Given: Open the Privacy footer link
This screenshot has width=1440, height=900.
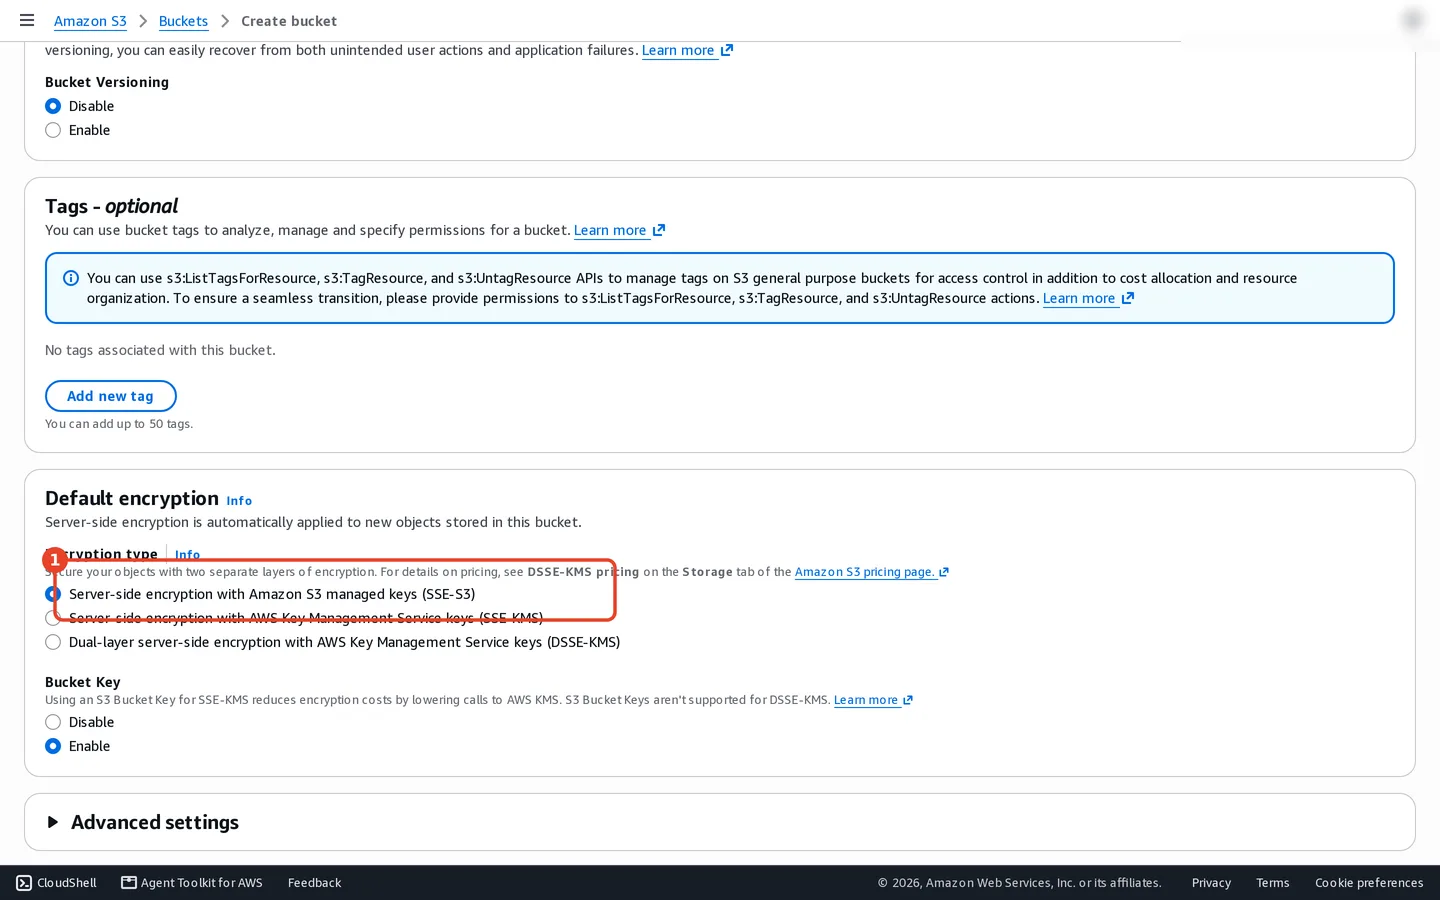Looking at the screenshot, I should coord(1211,883).
